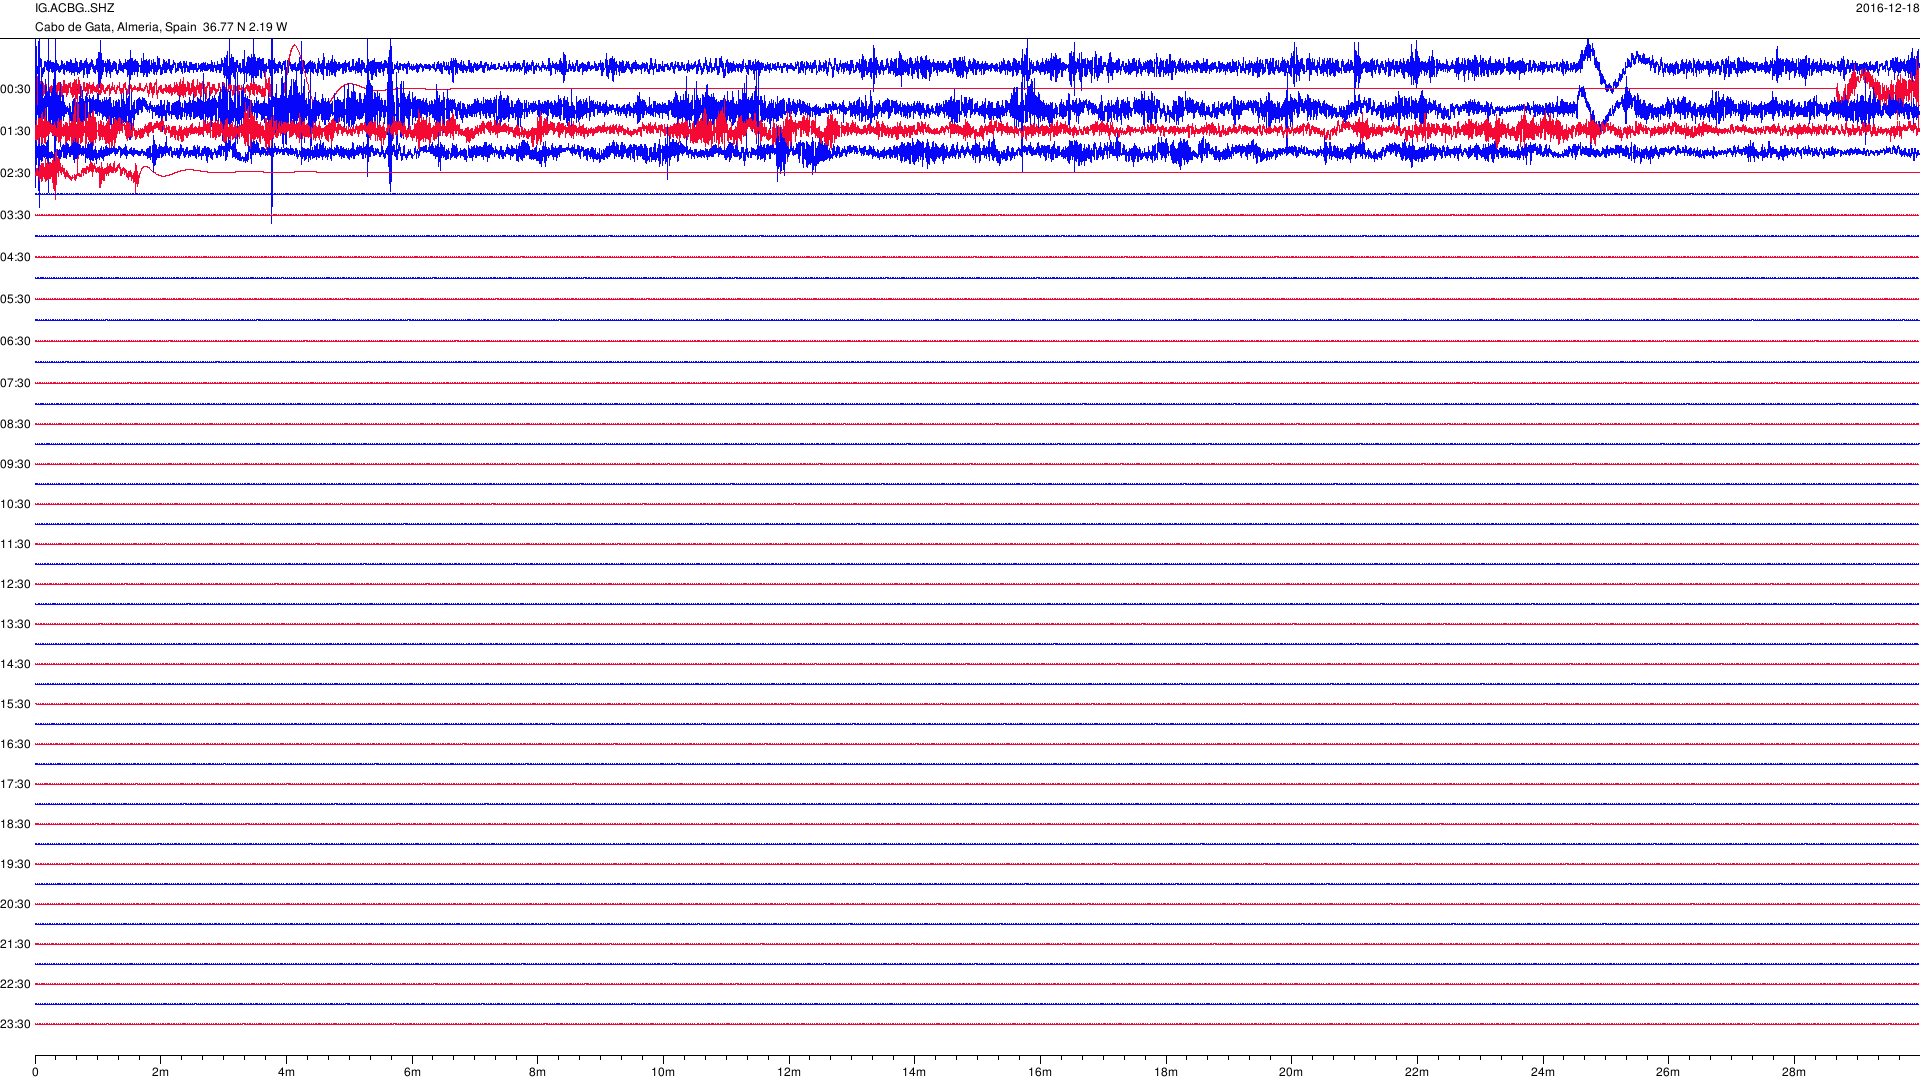Image resolution: width=1920 pixels, height=1080 pixels.
Task: Click the 0 minute axis label
Action: (35, 1072)
